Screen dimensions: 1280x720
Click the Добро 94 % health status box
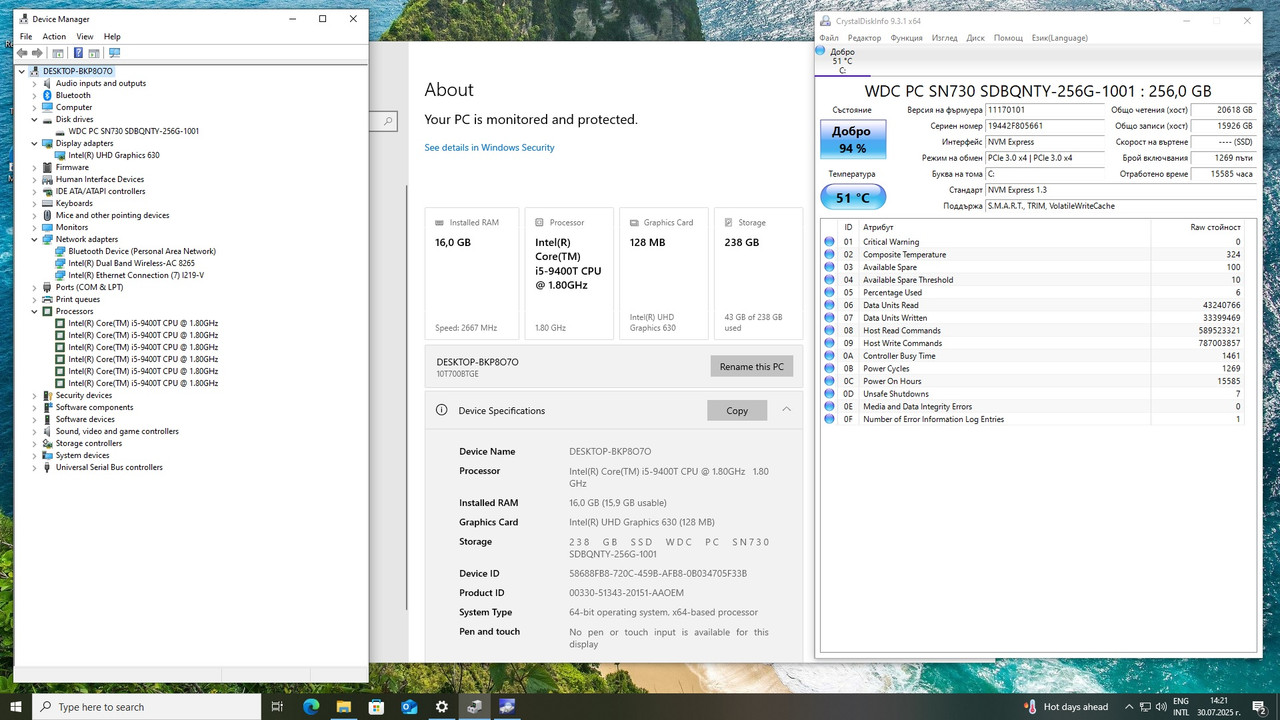pyautogui.click(x=852, y=140)
